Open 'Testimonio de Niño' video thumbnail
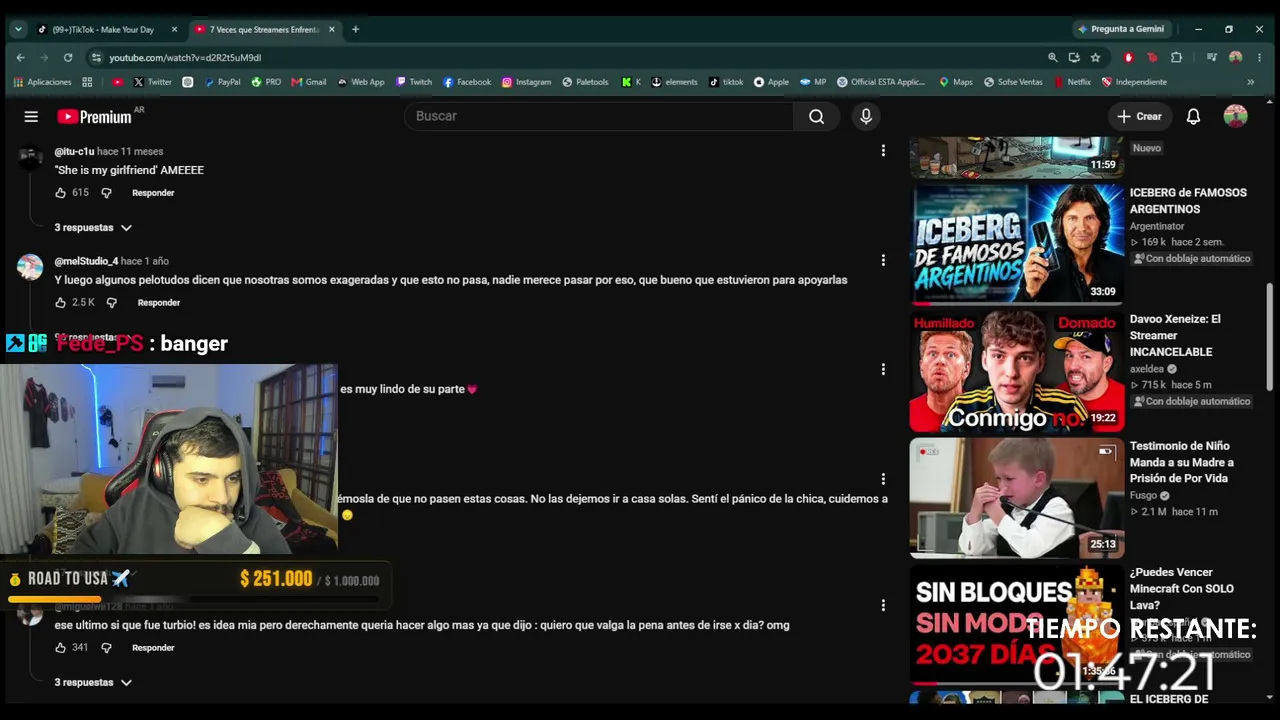Viewport: 1280px width, 720px height. click(x=1017, y=498)
